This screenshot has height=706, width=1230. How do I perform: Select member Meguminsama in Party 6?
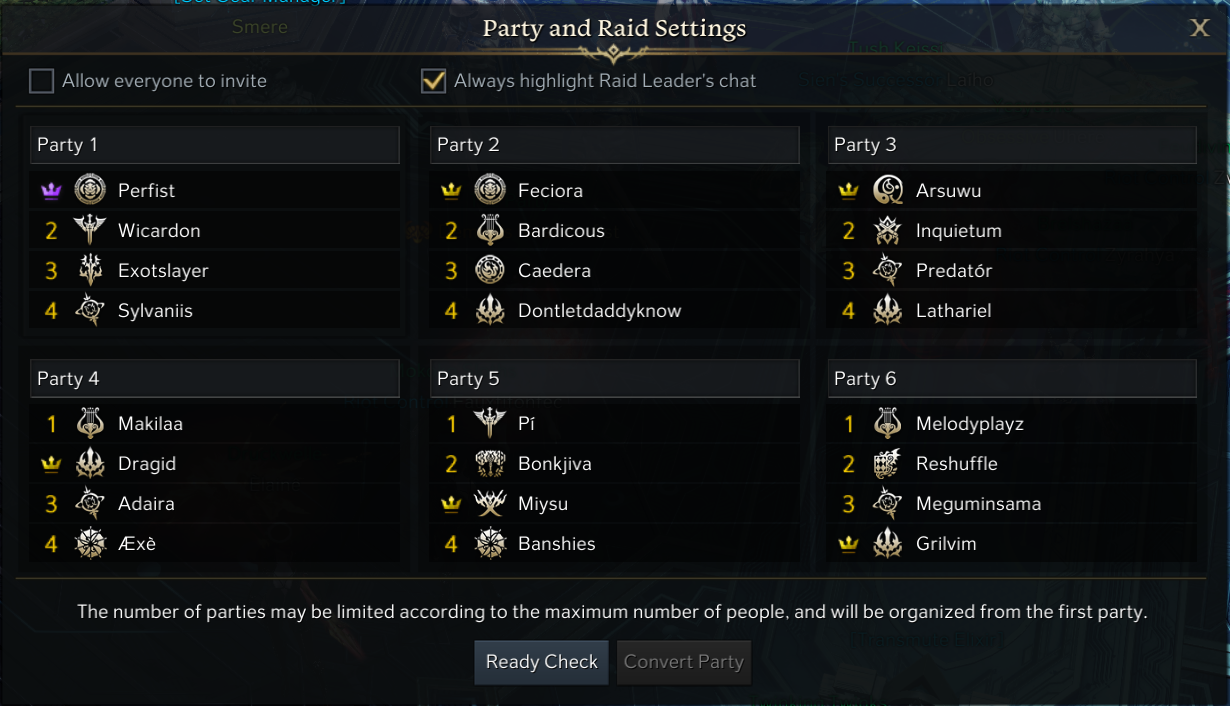tap(978, 504)
